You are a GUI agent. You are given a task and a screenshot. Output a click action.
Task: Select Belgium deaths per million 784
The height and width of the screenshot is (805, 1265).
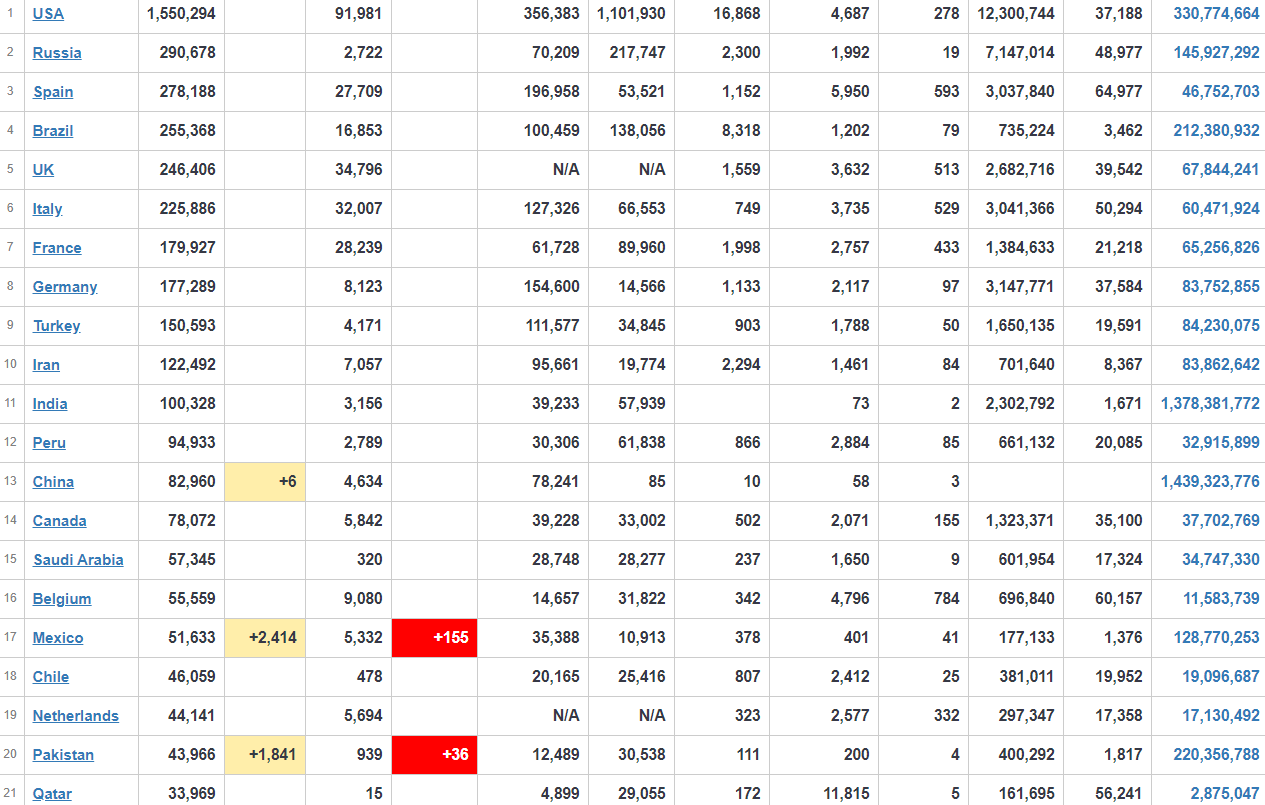click(947, 599)
